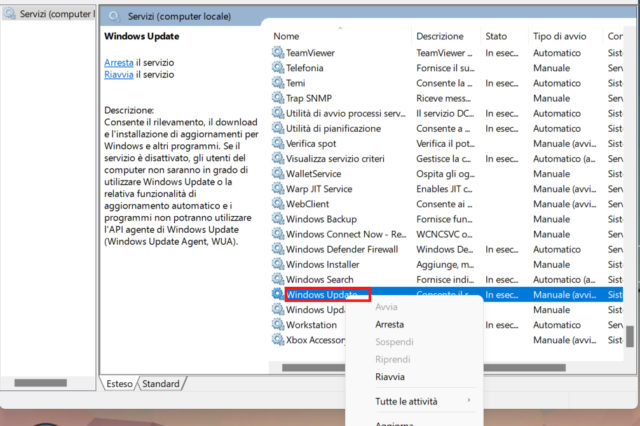Click the gear icon of selected Windows Update row

point(278,294)
